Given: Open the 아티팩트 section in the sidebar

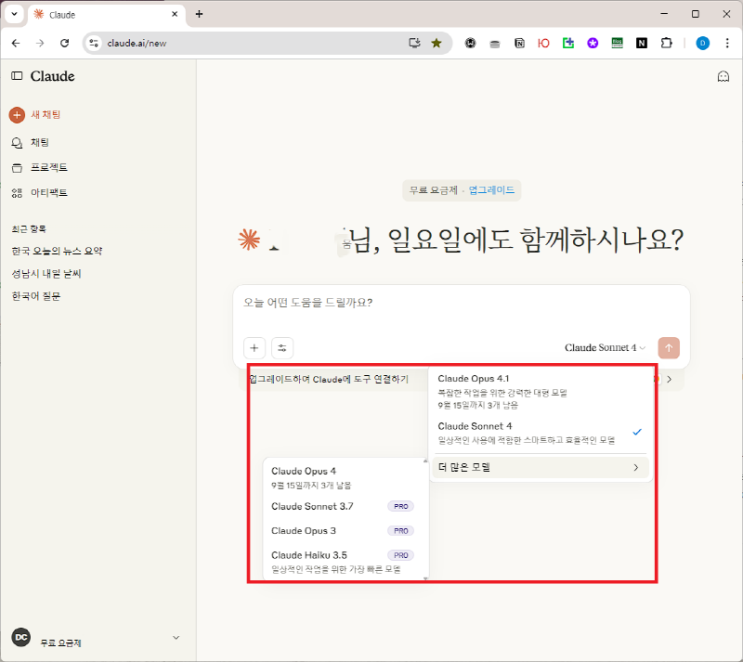Looking at the screenshot, I should click(39, 193).
